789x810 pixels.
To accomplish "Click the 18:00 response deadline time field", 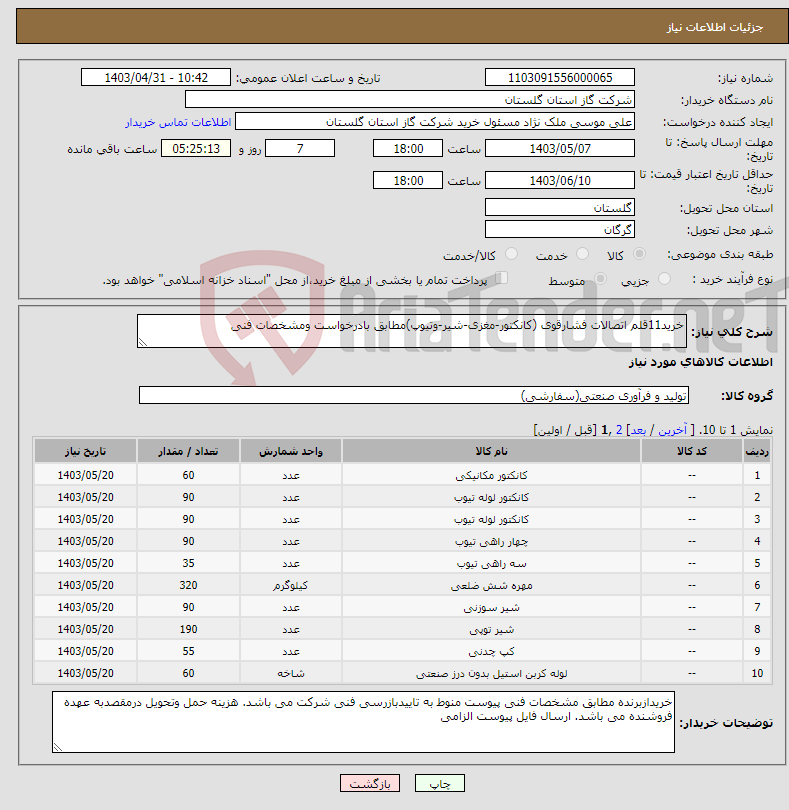I will (x=408, y=148).
